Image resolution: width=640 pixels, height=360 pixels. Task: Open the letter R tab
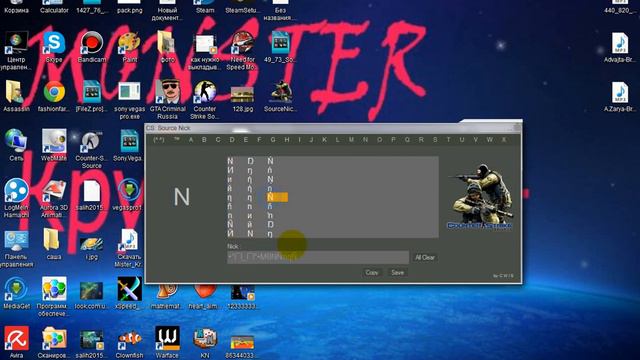421,140
